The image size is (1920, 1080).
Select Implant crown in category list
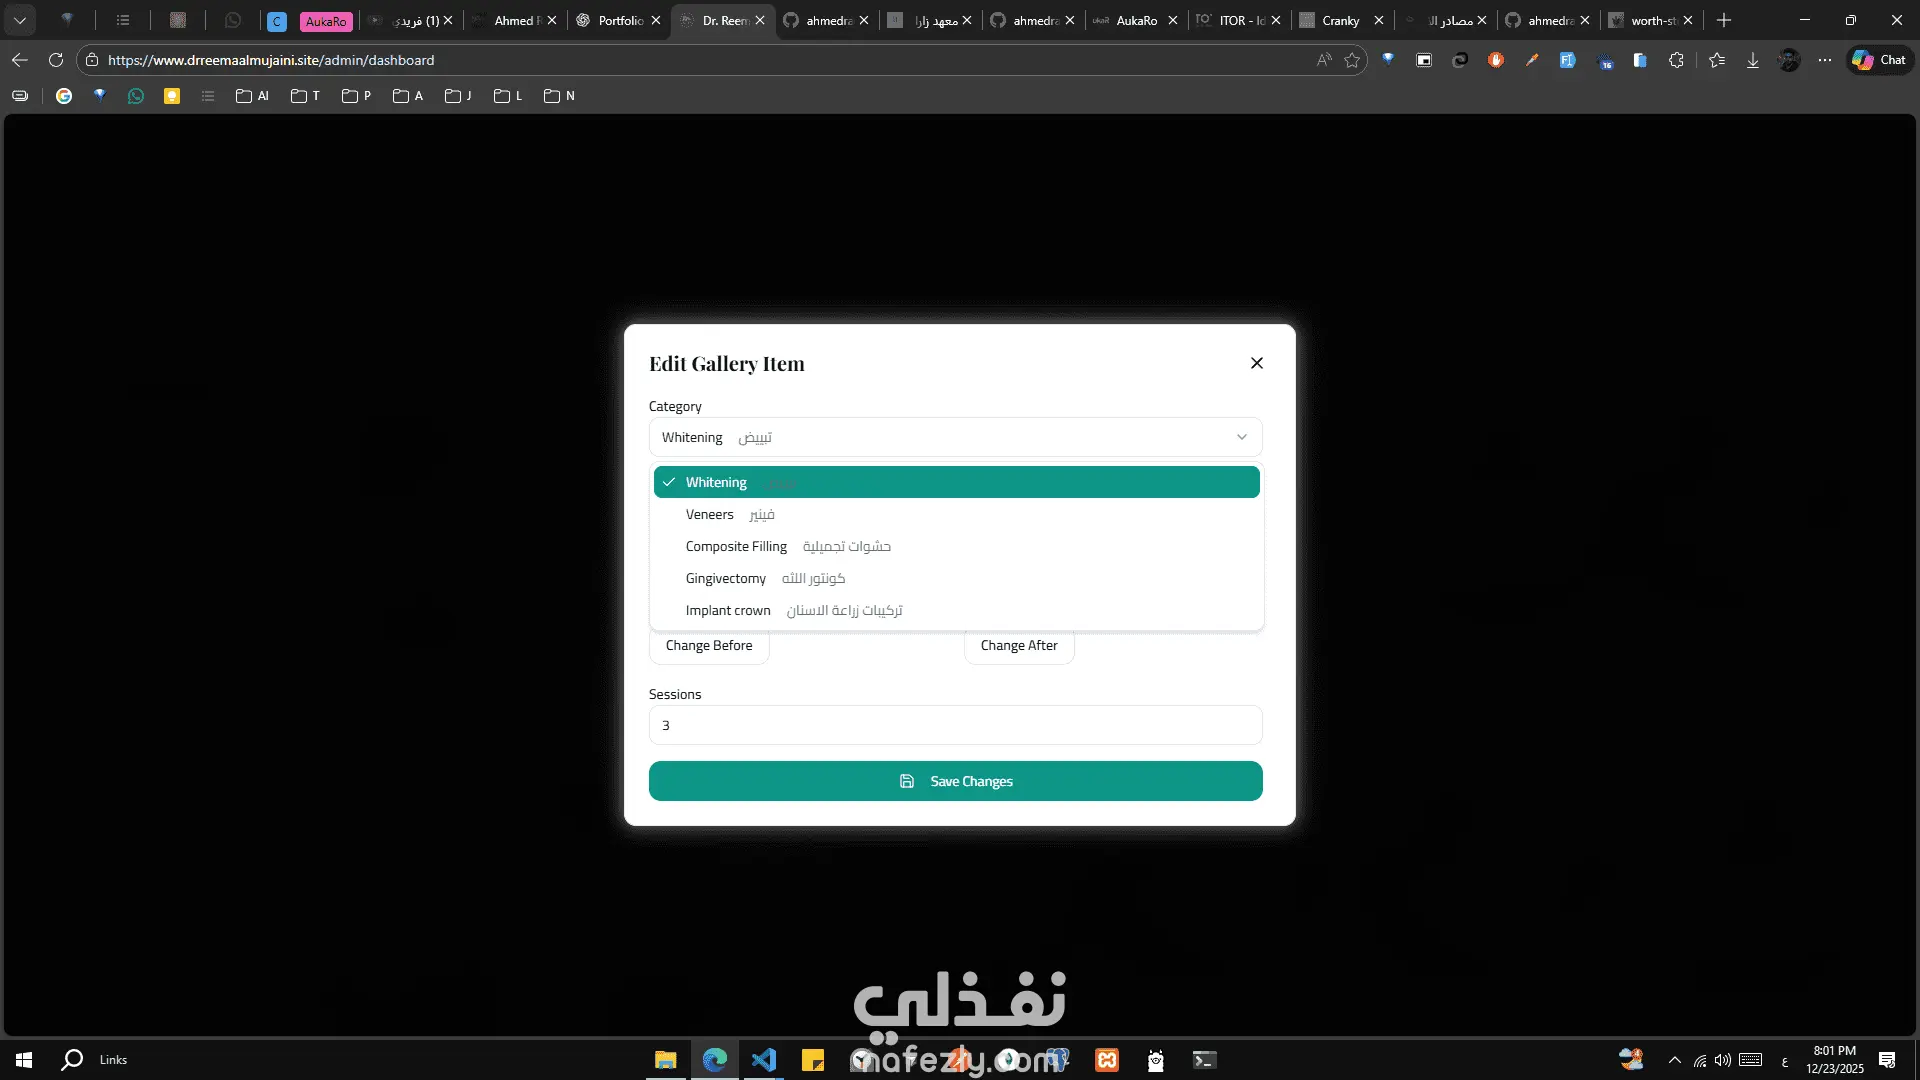coord(728,610)
